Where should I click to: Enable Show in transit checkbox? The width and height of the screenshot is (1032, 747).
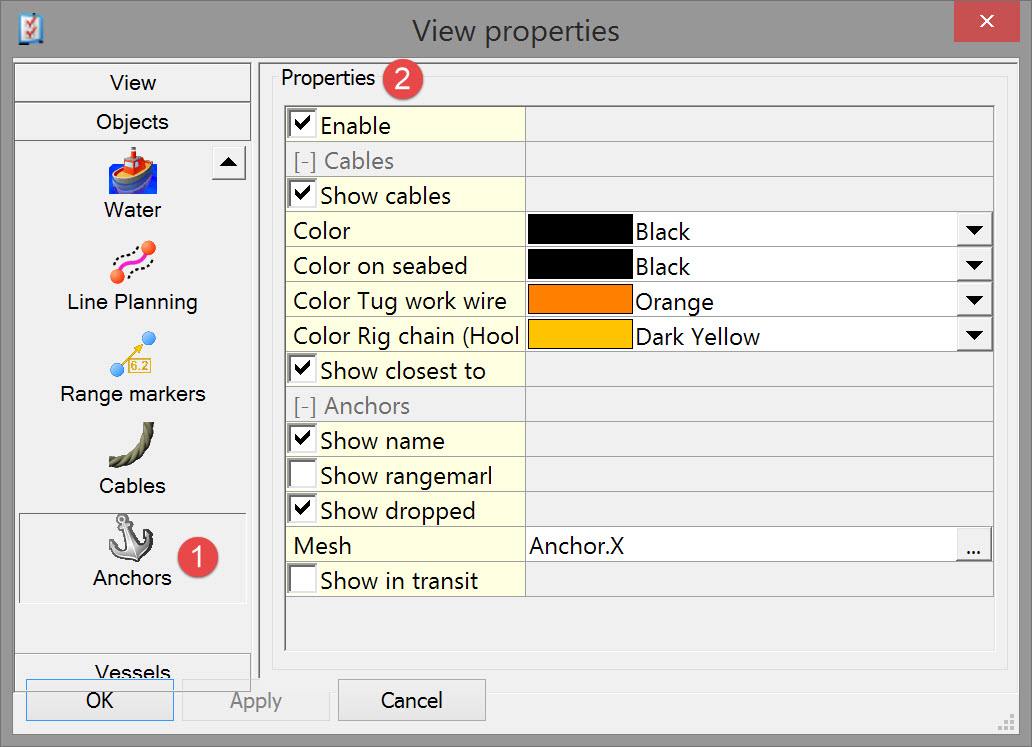pos(303,580)
